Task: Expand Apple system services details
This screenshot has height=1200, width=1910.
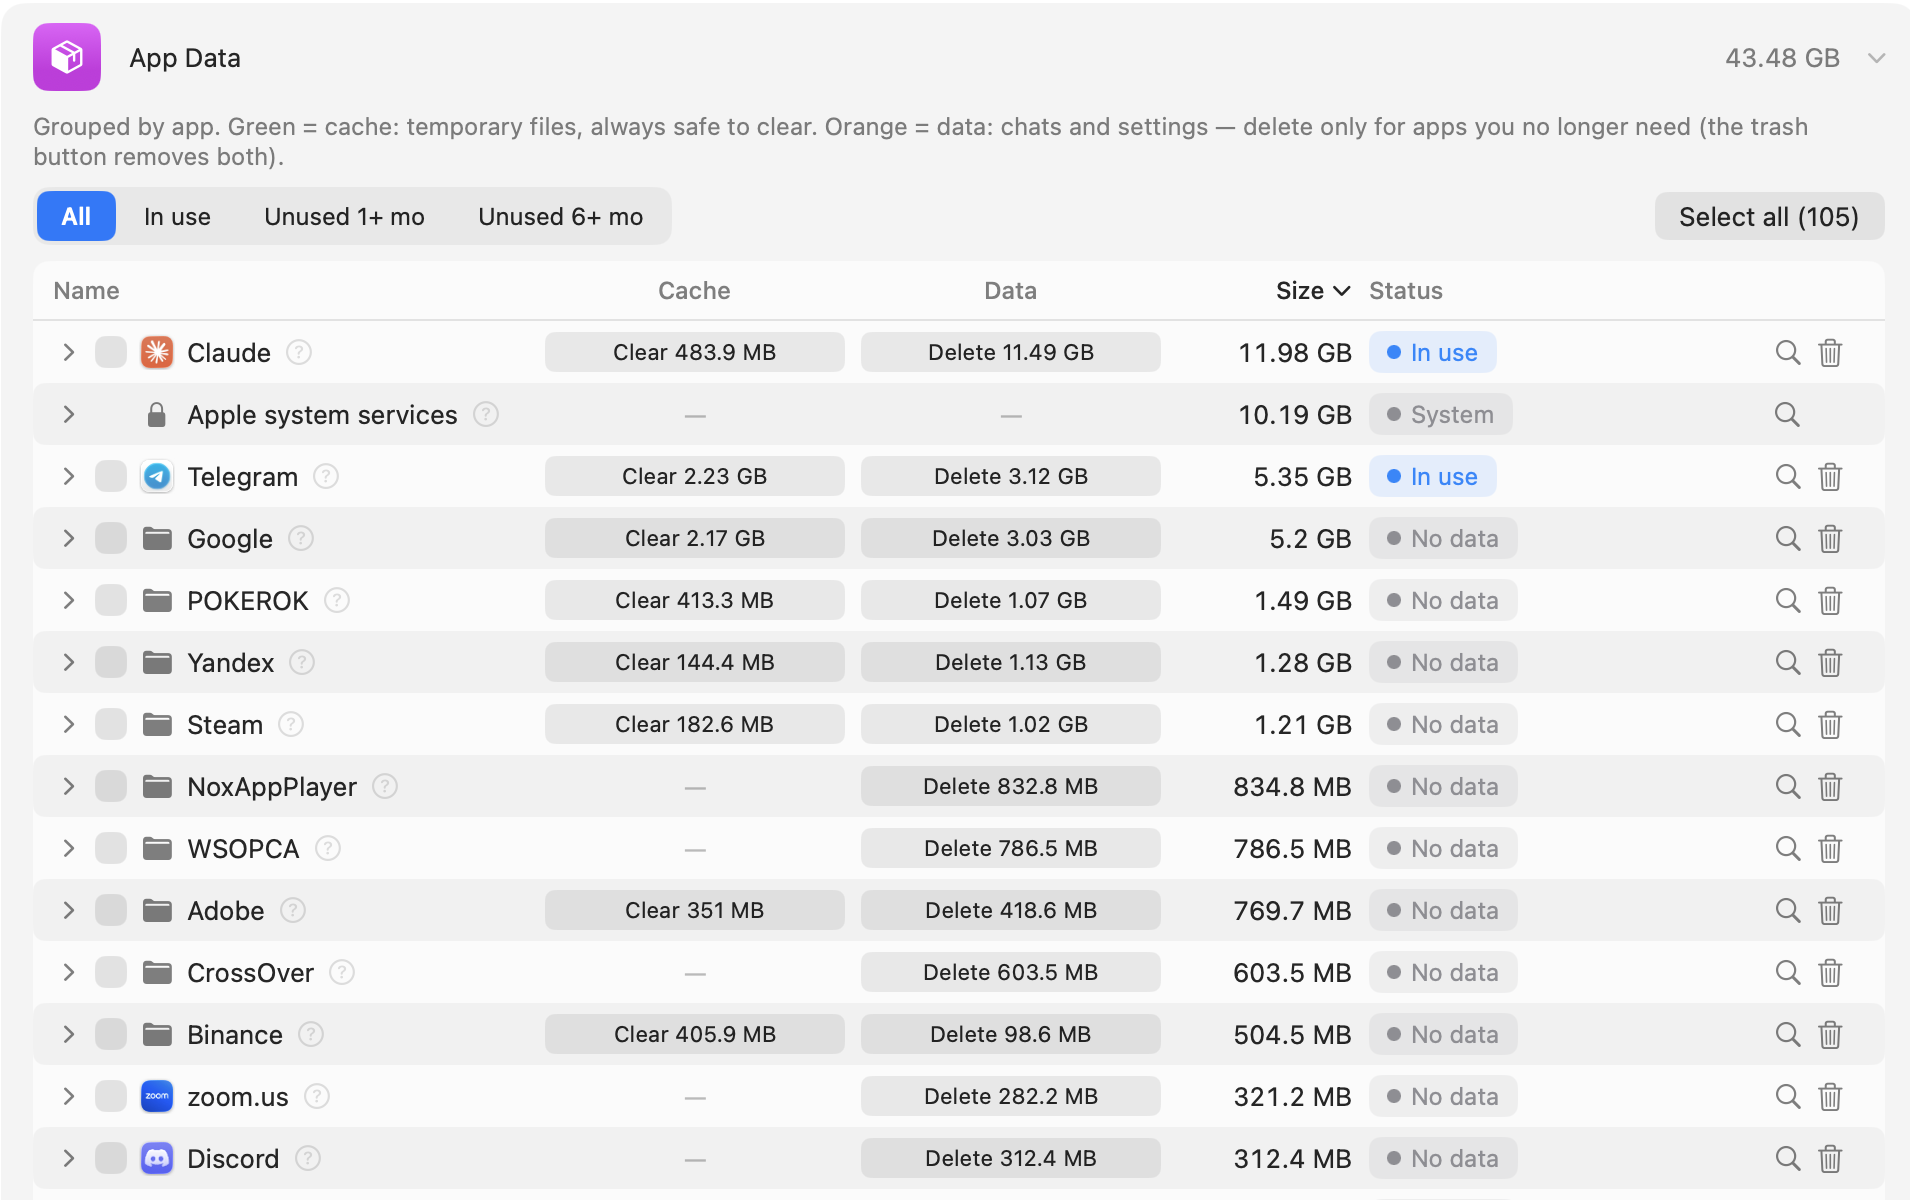Action: (68, 414)
